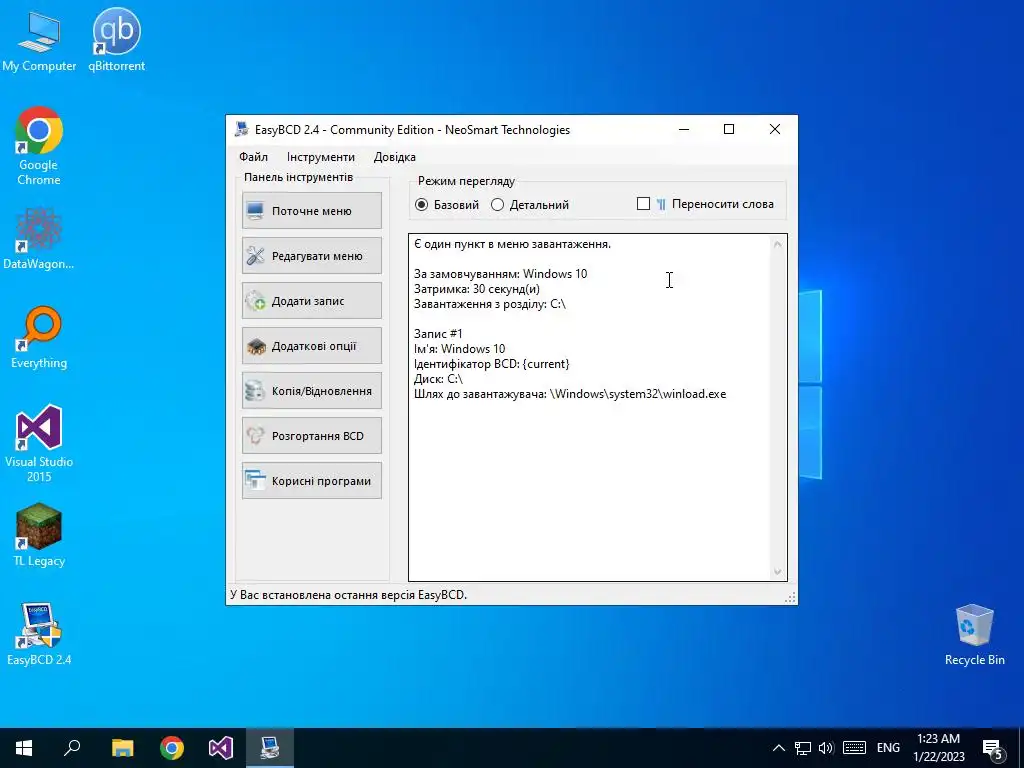Select the Google Chrome desktop icon
Image resolution: width=1024 pixels, height=768 pixels.
[39, 146]
